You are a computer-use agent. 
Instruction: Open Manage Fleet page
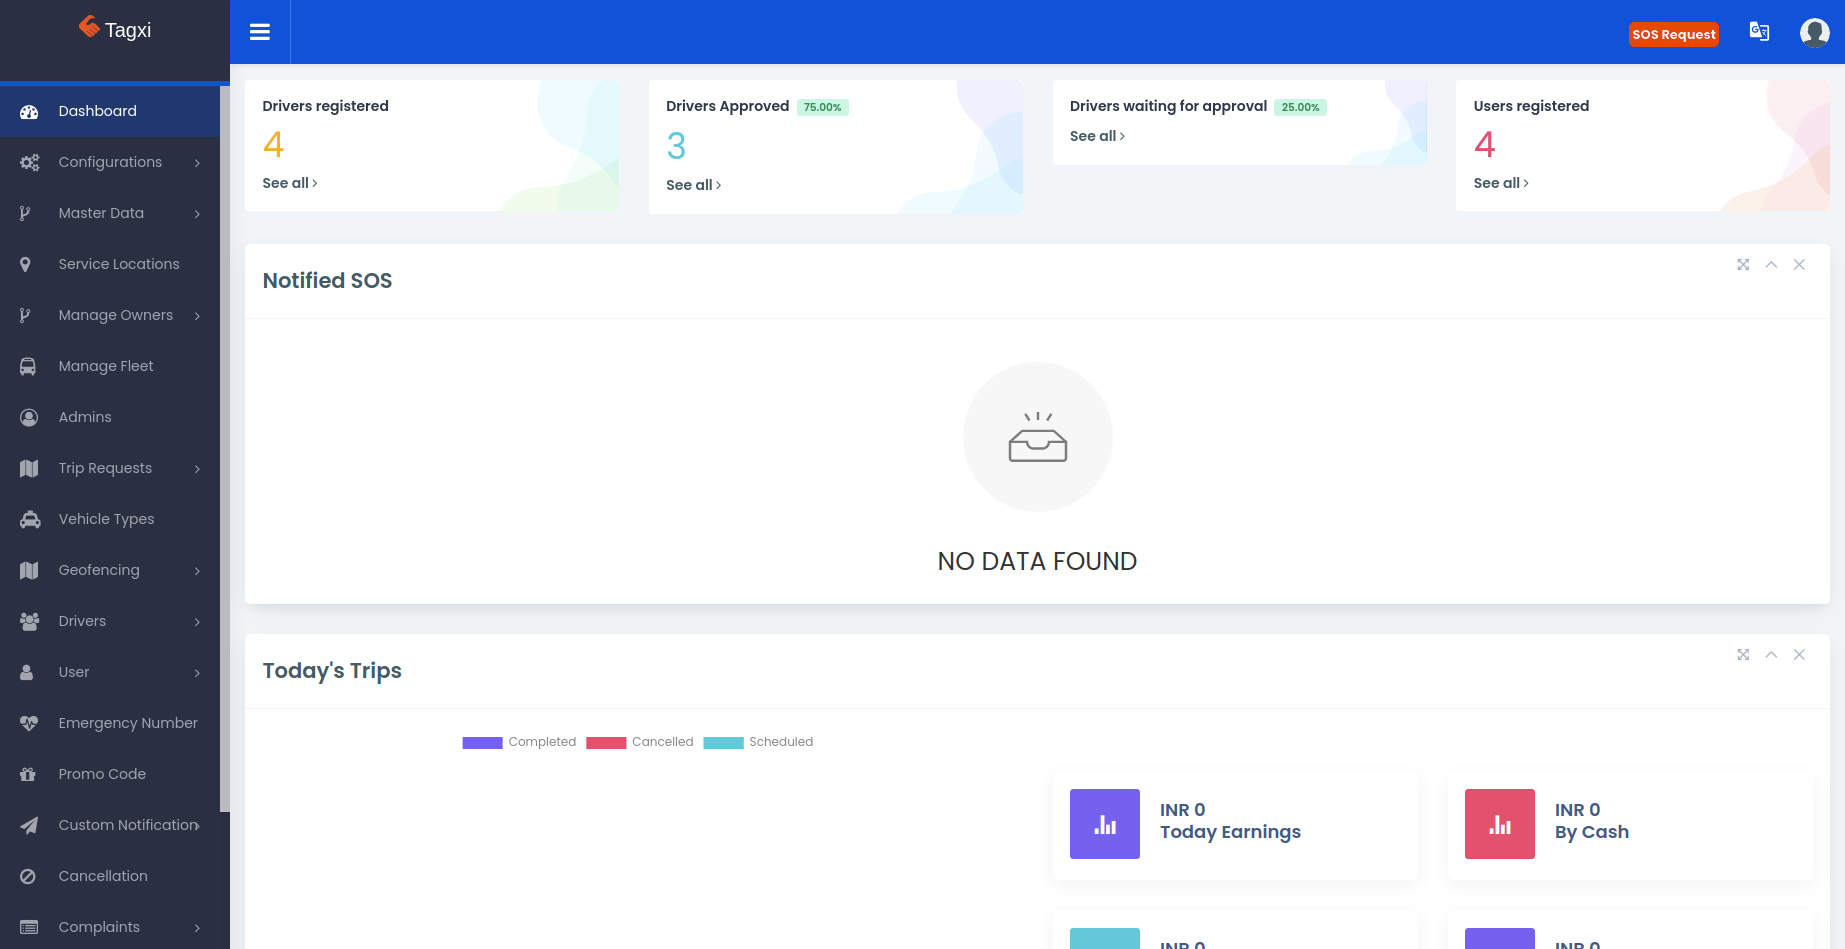(105, 366)
